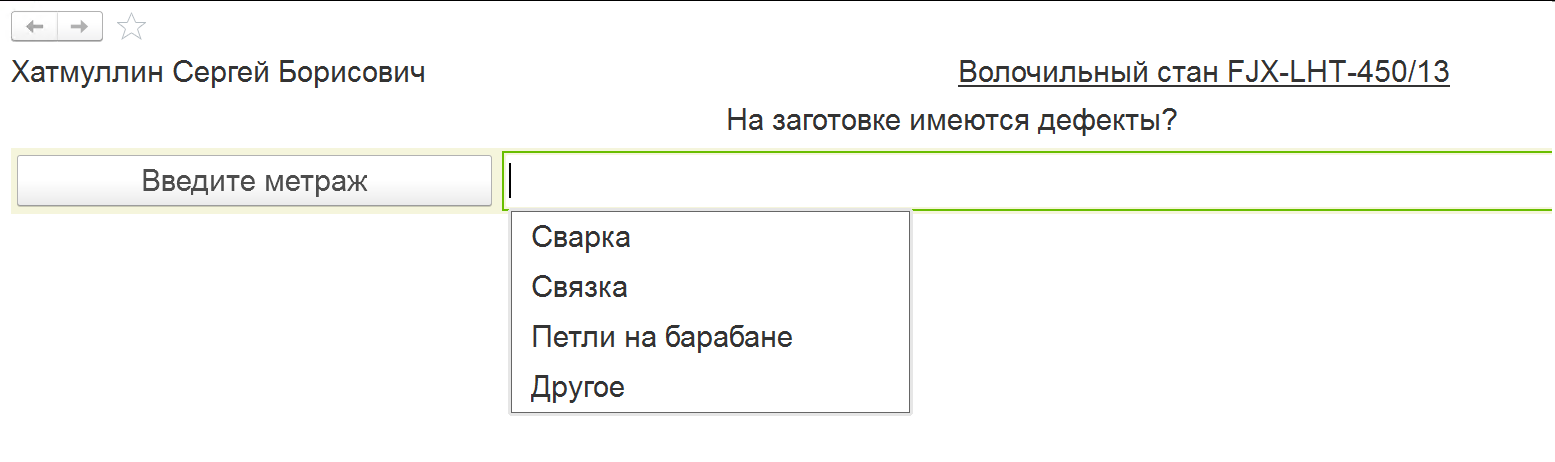Add page to favorites with star icon

tap(131, 27)
